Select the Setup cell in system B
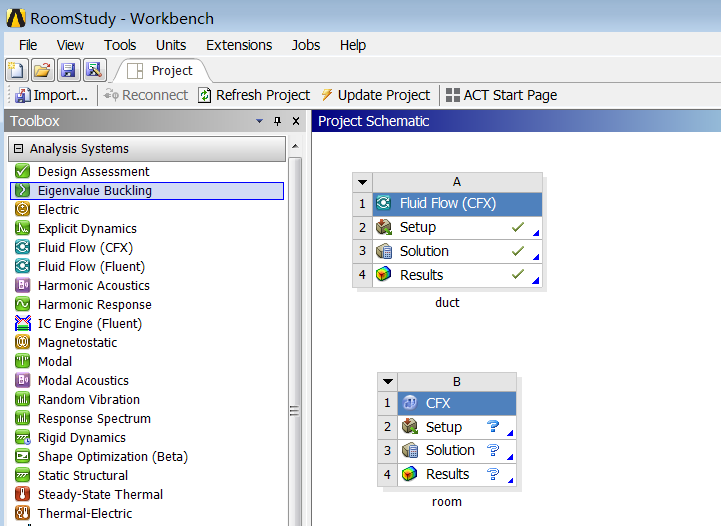 point(457,427)
